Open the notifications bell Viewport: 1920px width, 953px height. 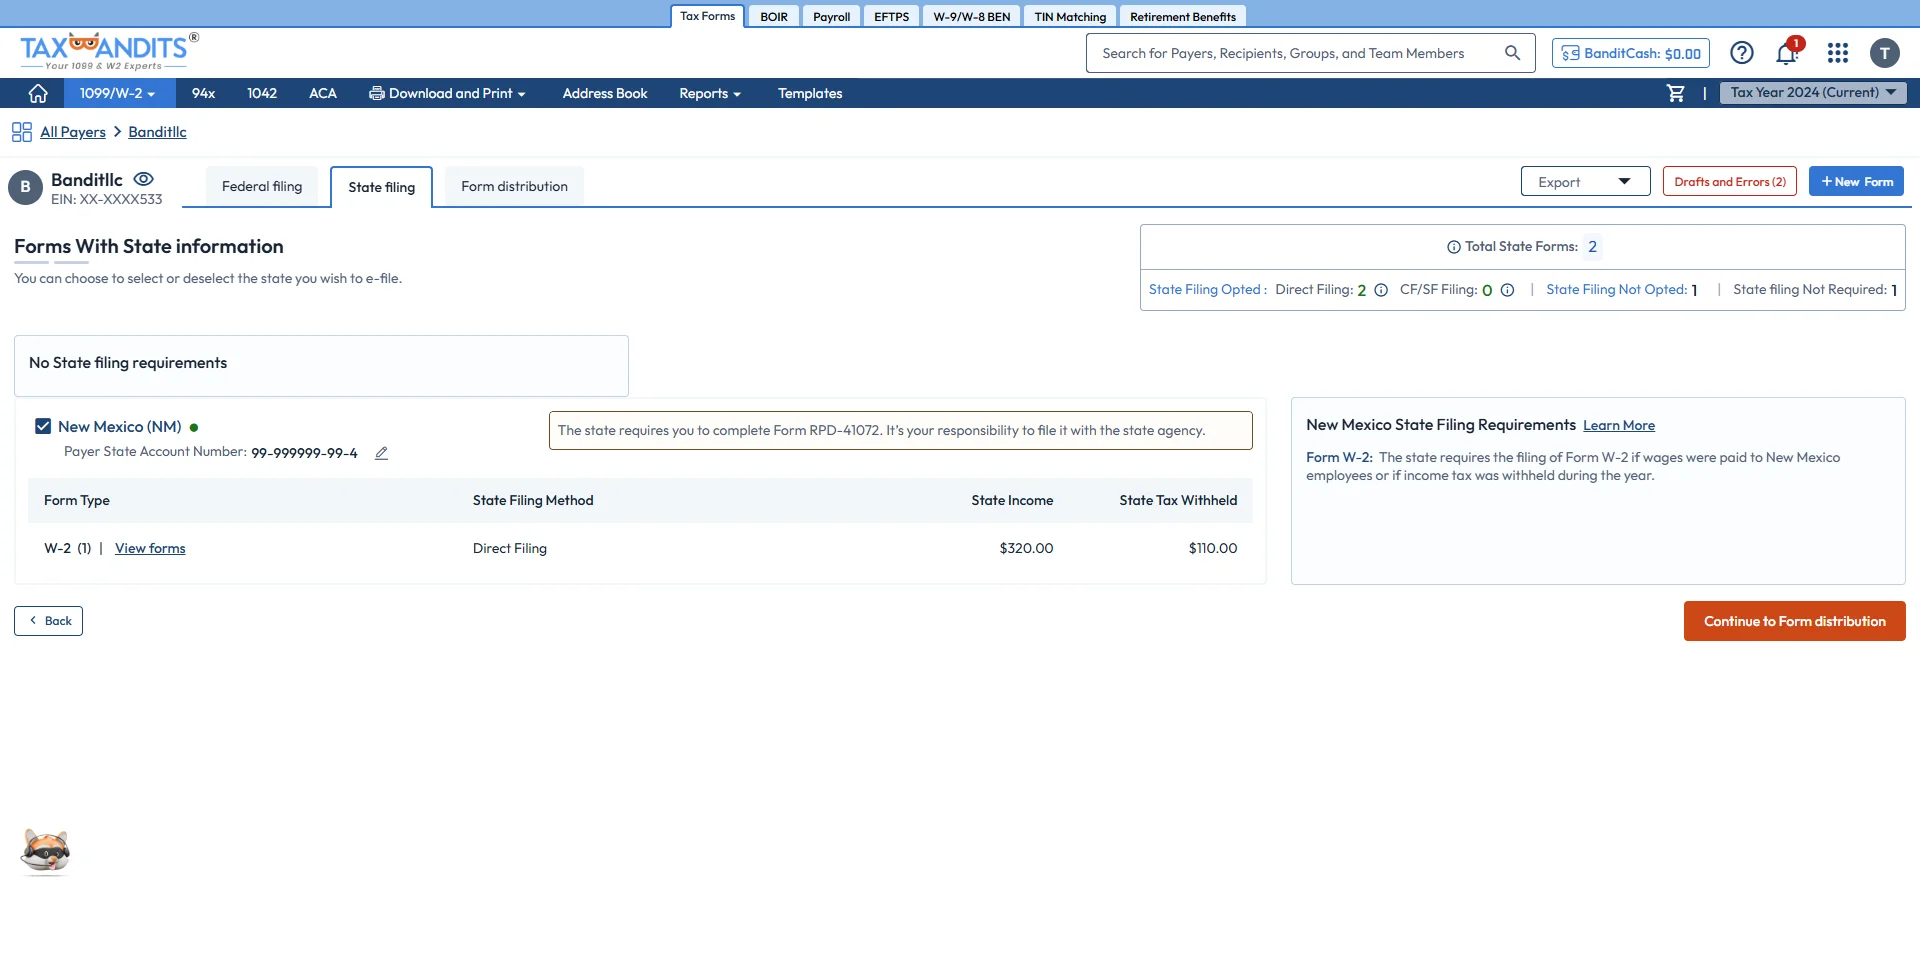[1787, 53]
